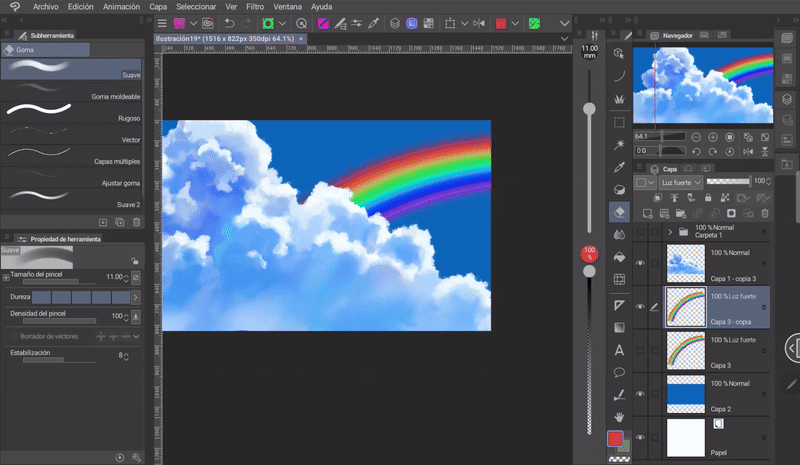Toggle visibility of Capa 3 layer

(x=640, y=350)
